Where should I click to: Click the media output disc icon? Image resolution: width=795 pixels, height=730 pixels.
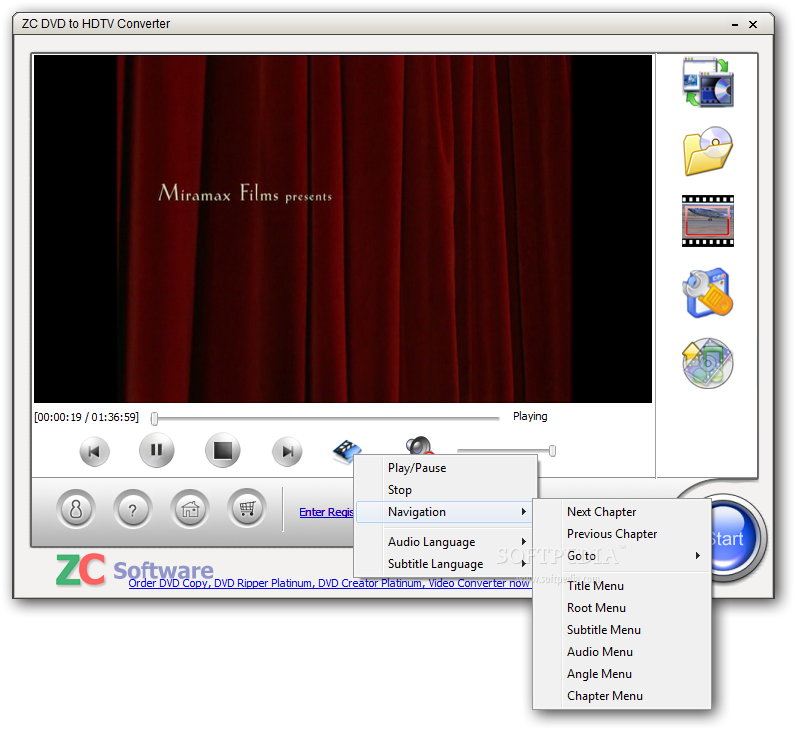tap(708, 363)
